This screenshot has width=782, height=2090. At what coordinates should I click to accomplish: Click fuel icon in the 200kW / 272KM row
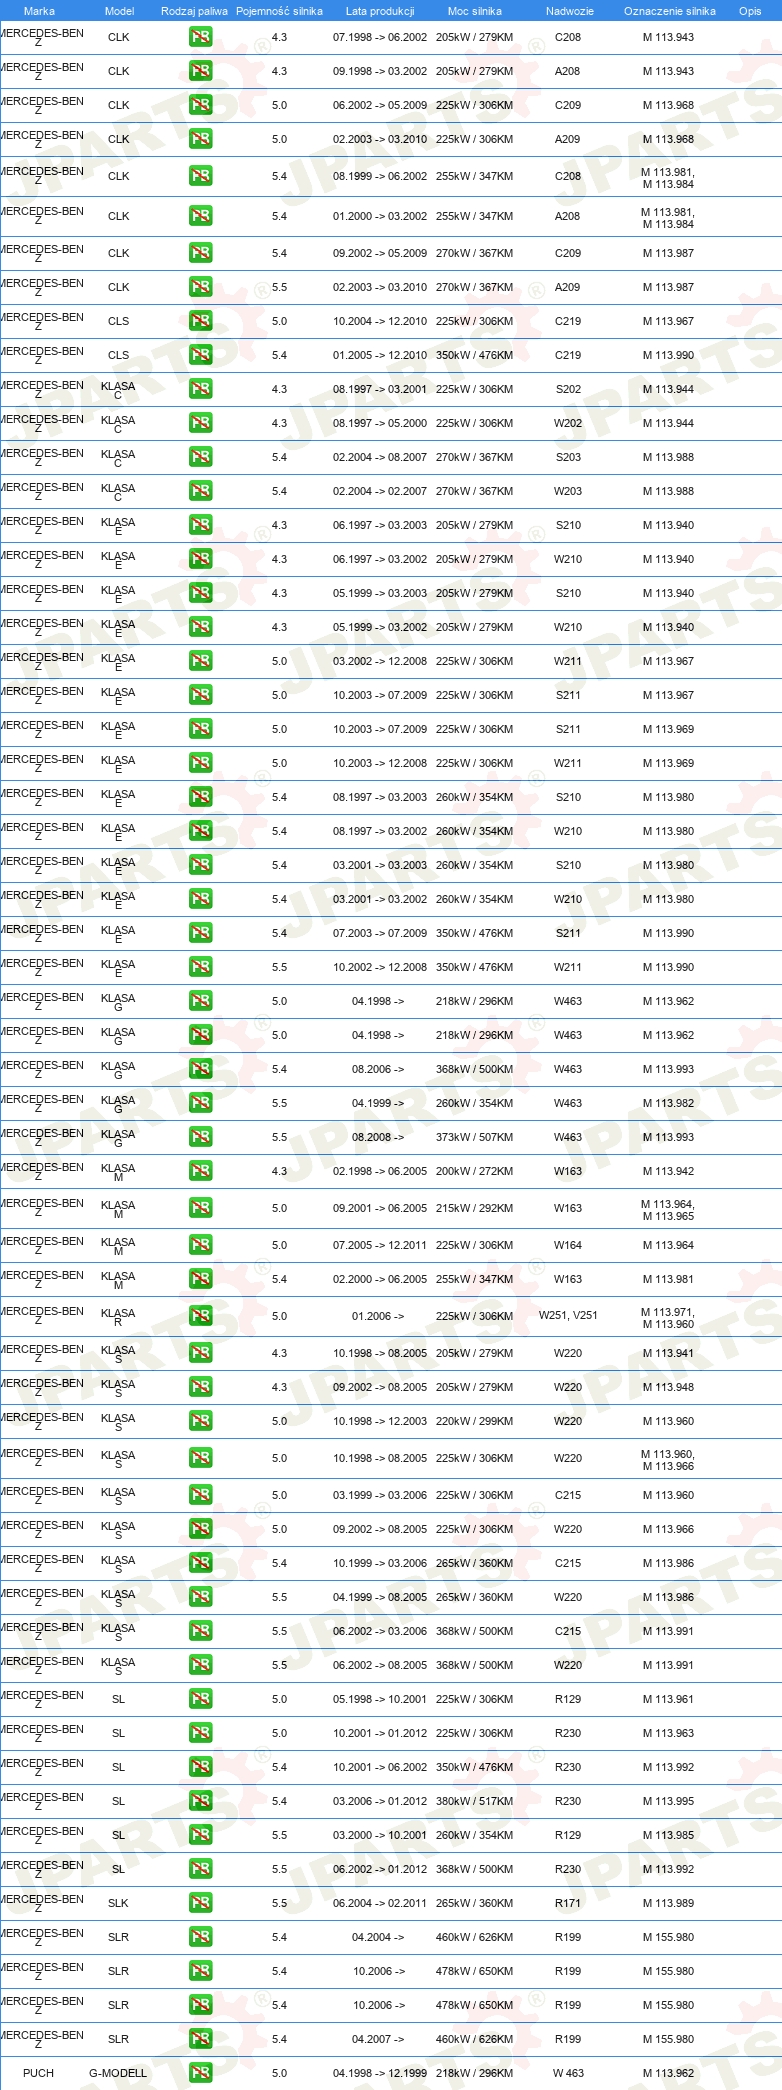200,1170
